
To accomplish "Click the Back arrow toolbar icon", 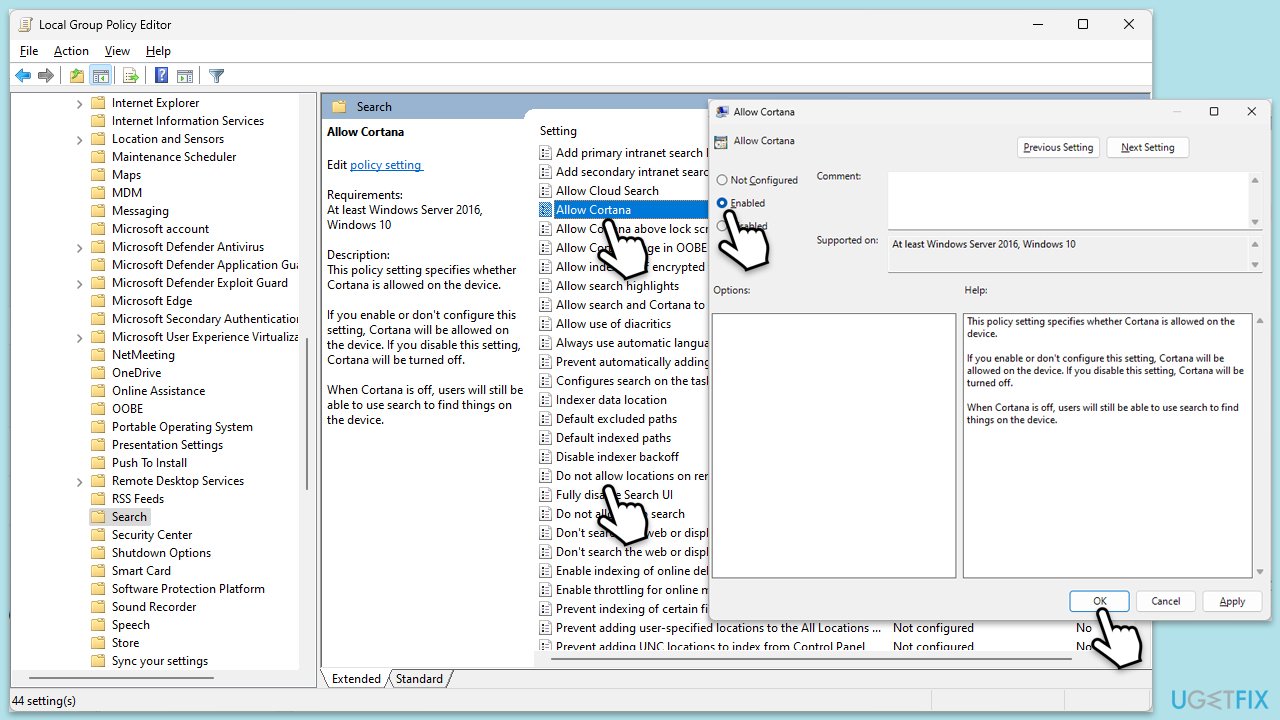I will click(x=22, y=76).
